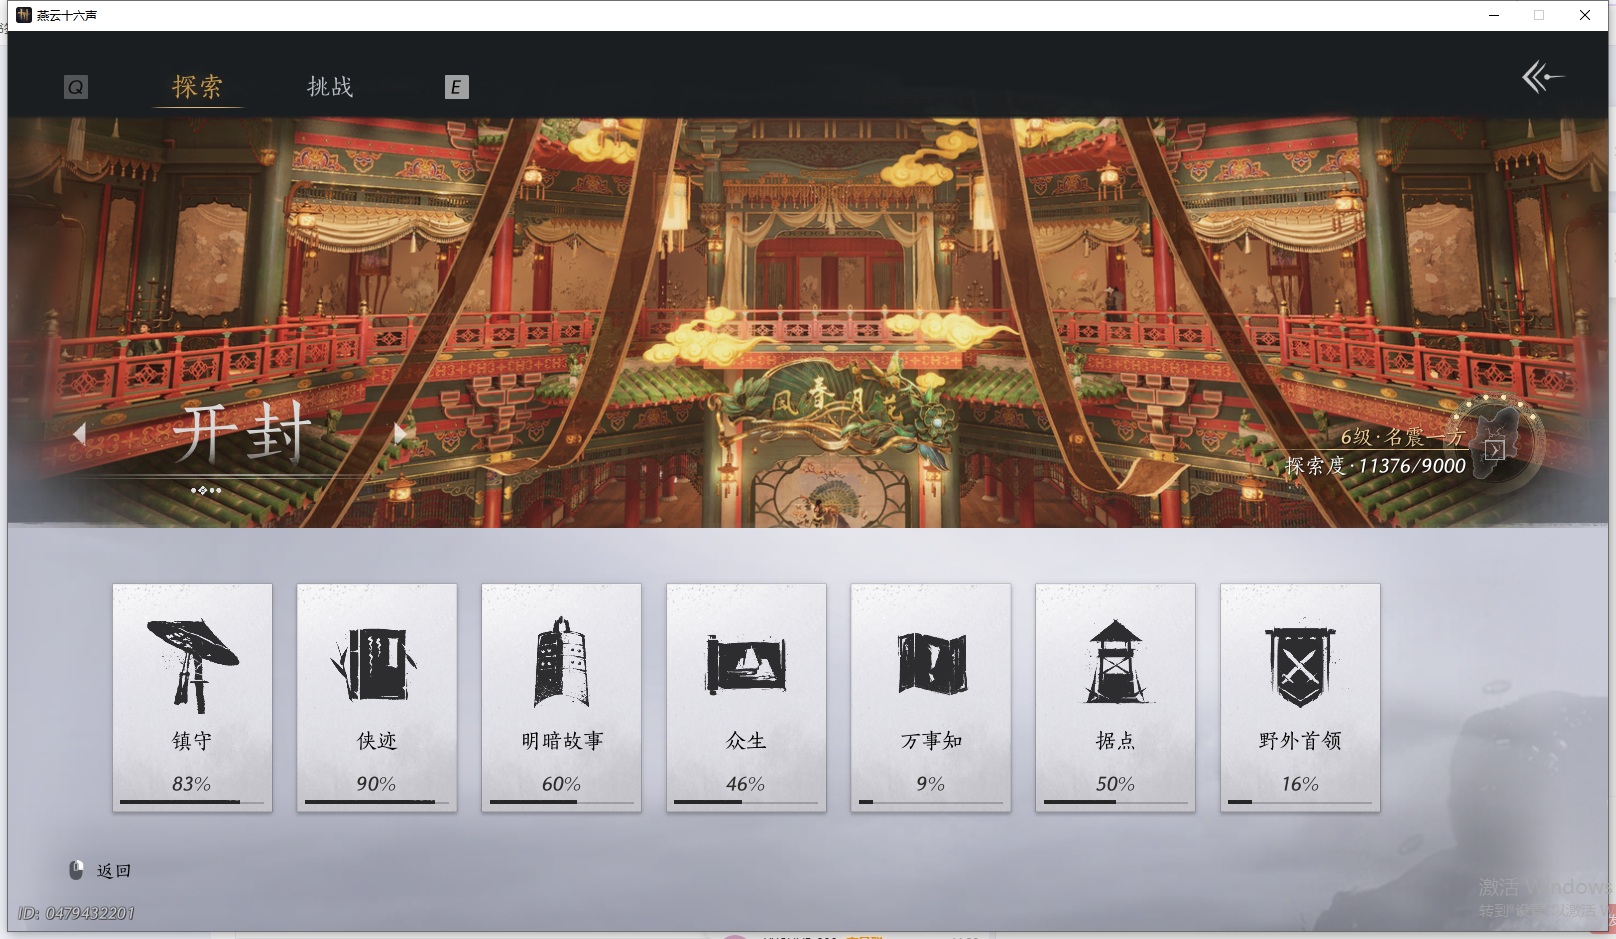Open the 野外首领 banner icon
The width and height of the screenshot is (1616, 939).
[x=1299, y=660]
